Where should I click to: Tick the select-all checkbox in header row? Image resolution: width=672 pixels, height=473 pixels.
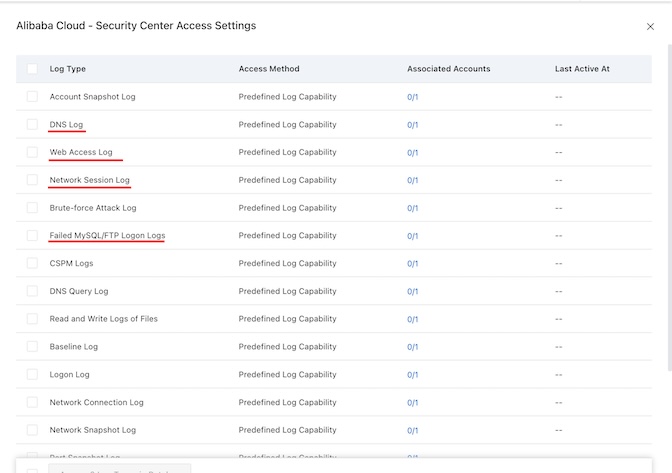(32, 69)
